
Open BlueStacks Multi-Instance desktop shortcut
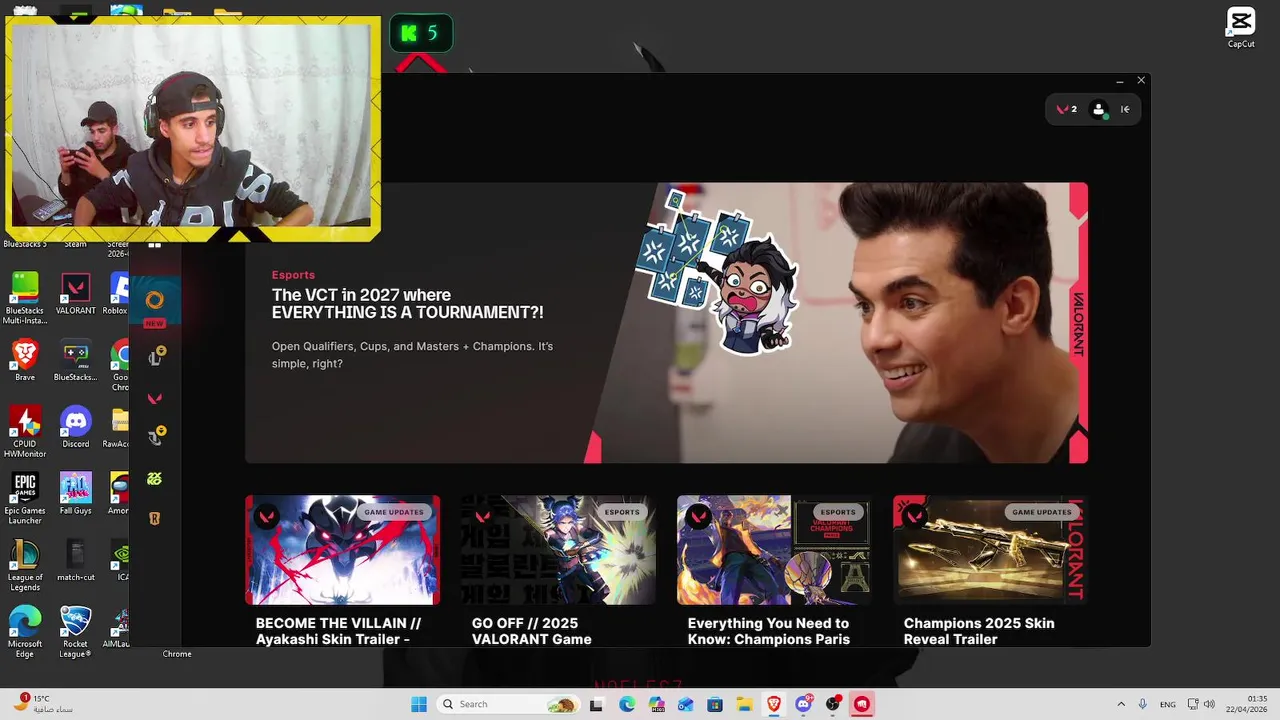click(x=24, y=297)
